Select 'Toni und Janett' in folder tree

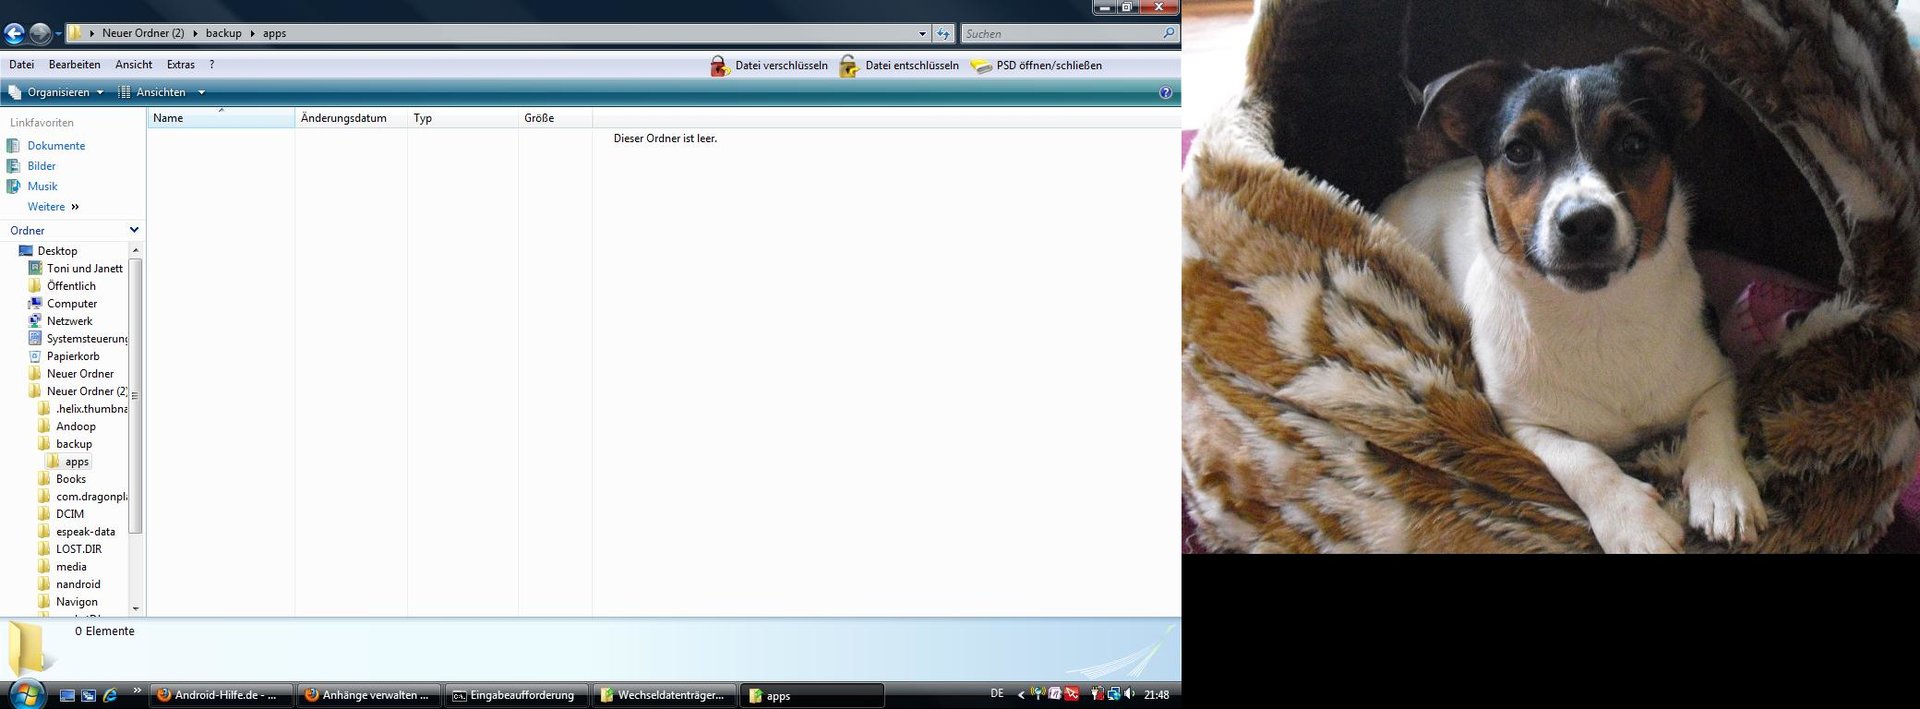click(x=85, y=269)
